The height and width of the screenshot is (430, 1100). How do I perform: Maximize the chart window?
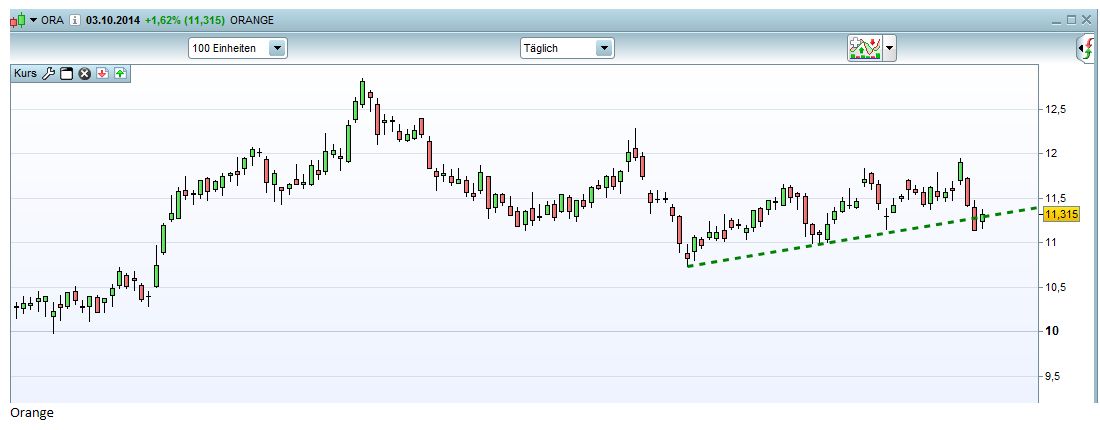(1071, 20)
